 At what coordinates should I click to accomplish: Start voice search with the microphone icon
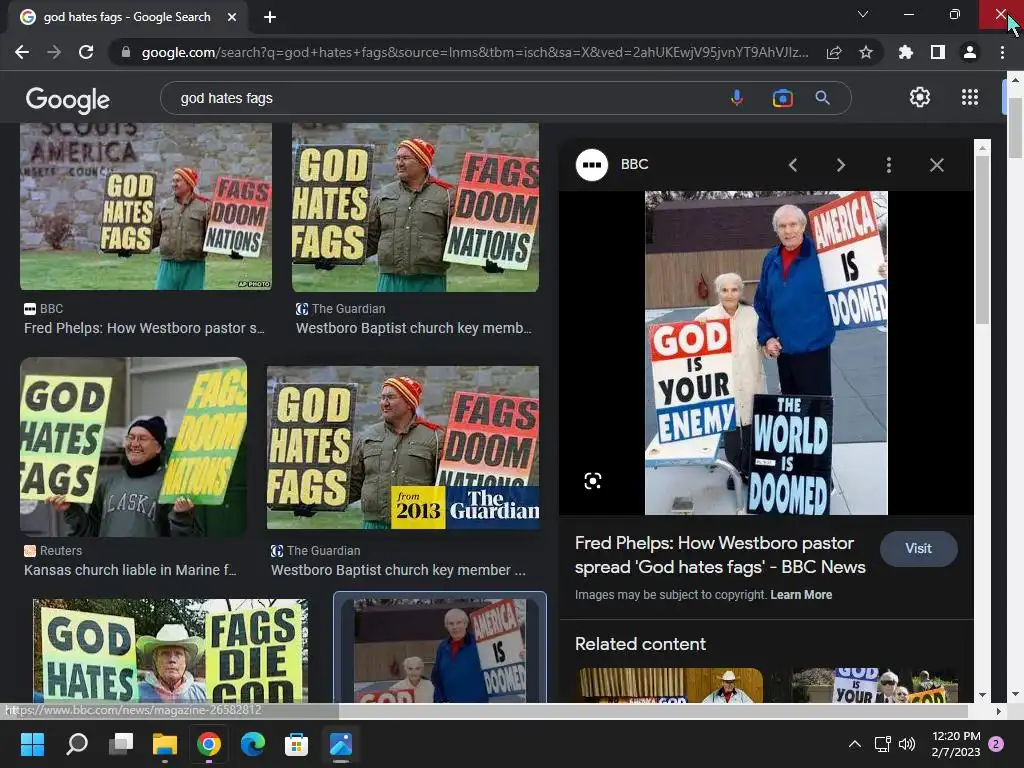point(737,98)
